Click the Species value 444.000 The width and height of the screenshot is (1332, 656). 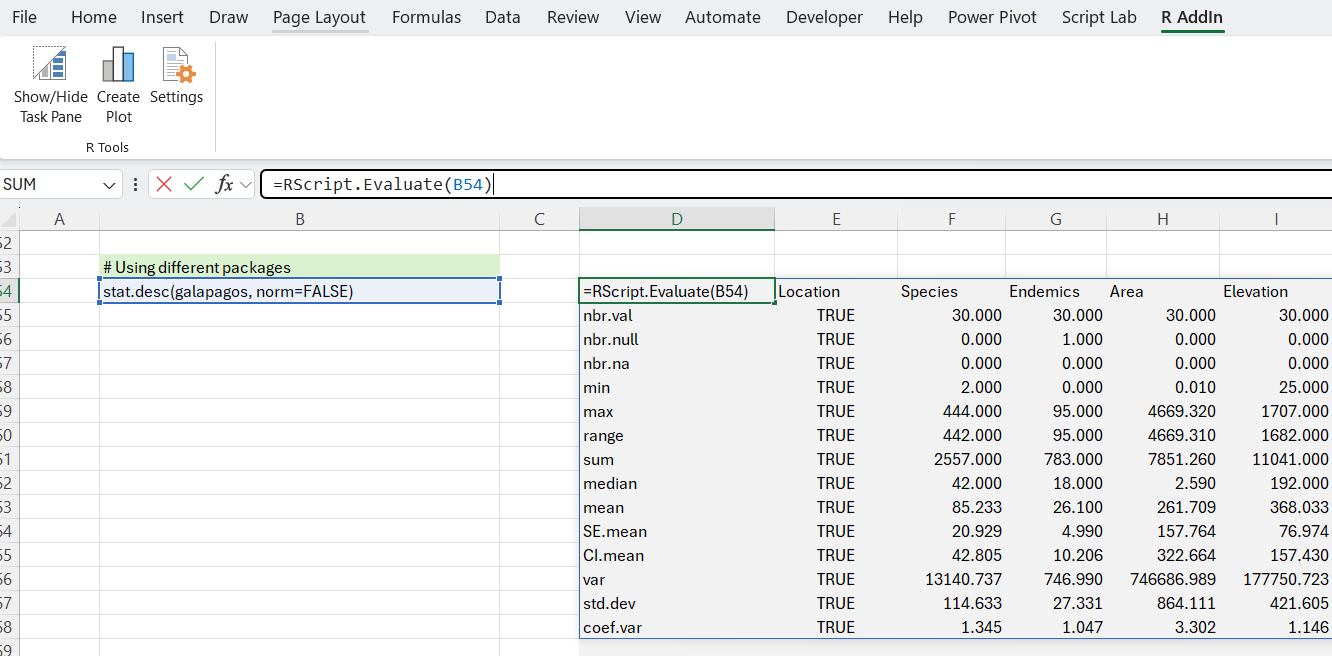coord(952,411)
